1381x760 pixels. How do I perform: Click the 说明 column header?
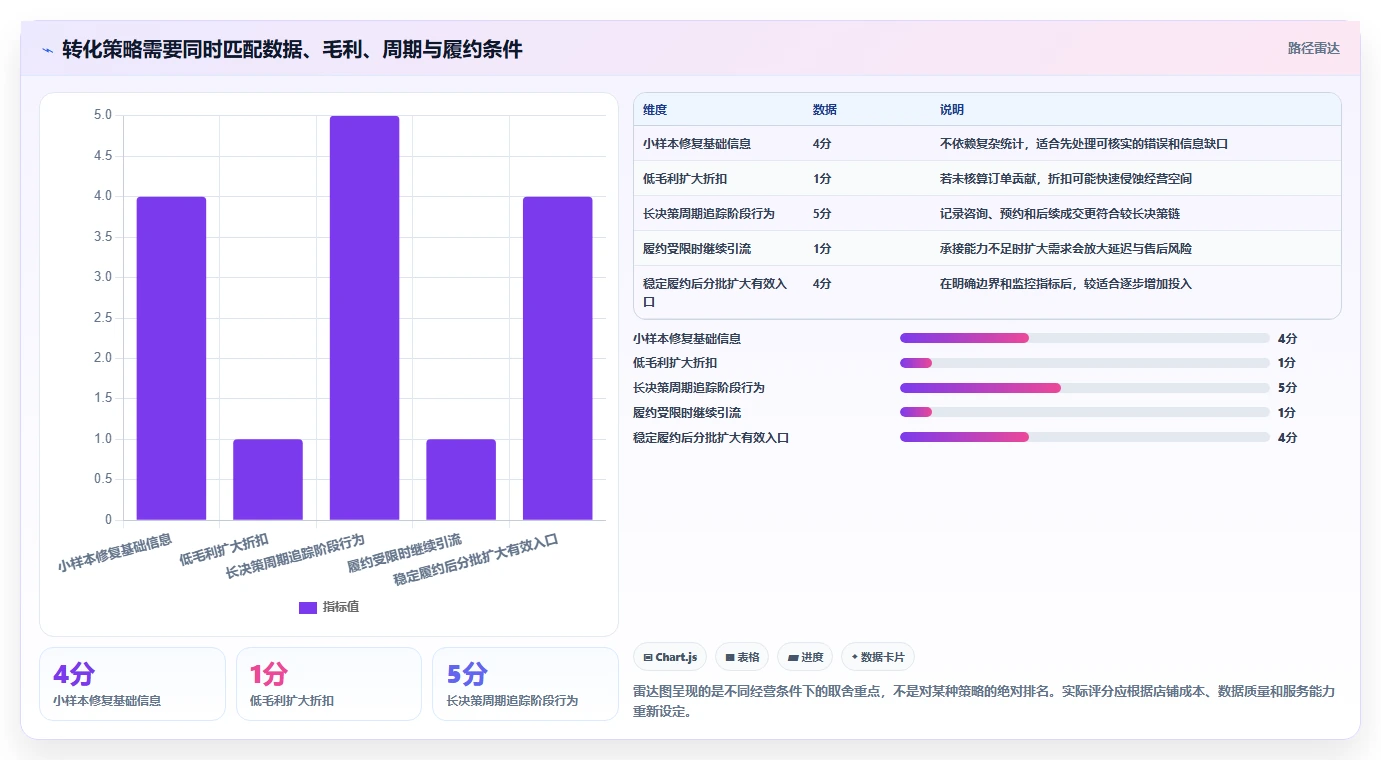point(952,110)
